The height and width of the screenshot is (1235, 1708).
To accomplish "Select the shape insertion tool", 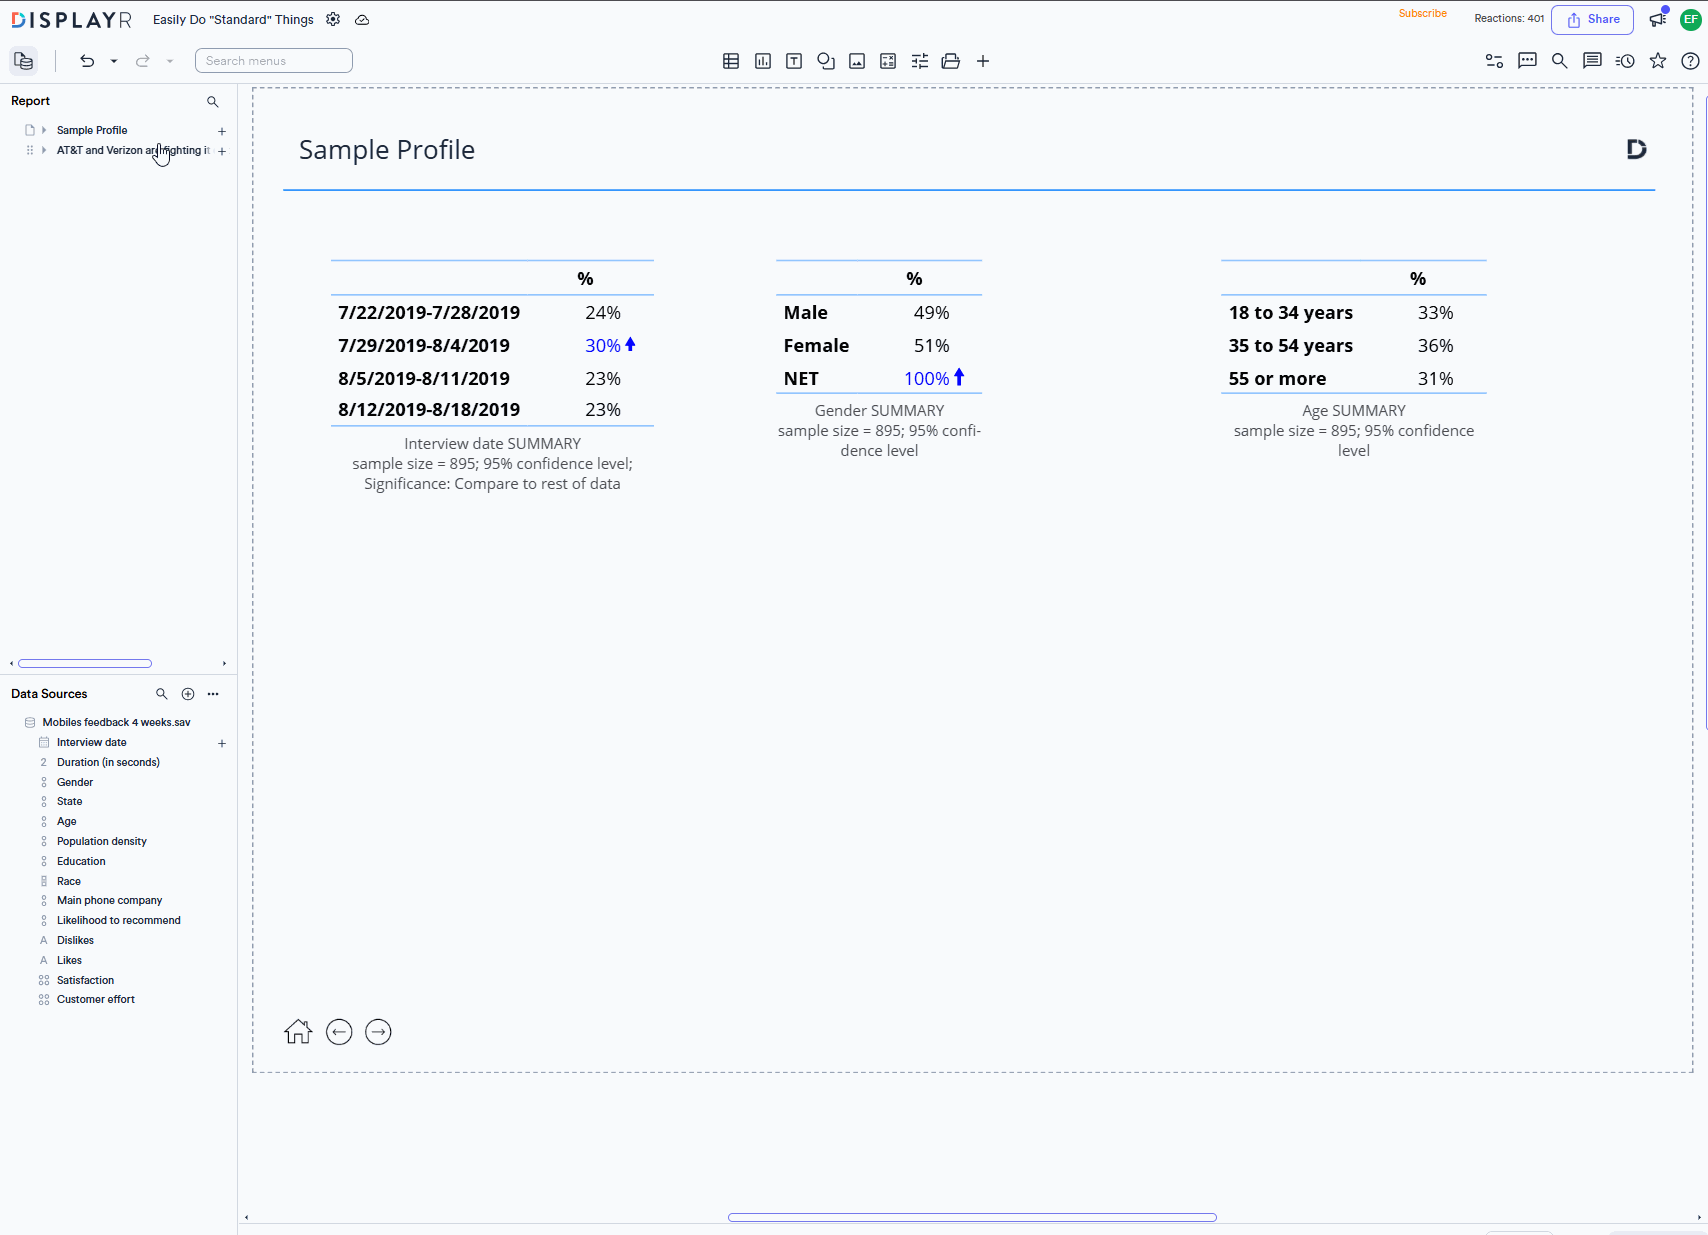I will tap(826, 60).
